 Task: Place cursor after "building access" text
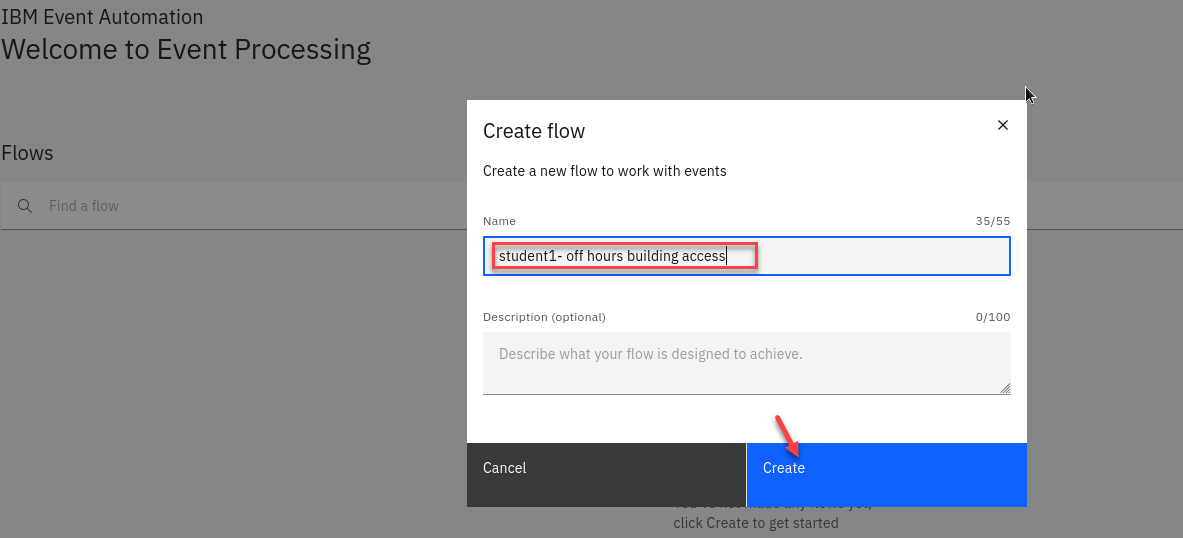(x=727, y=256)
